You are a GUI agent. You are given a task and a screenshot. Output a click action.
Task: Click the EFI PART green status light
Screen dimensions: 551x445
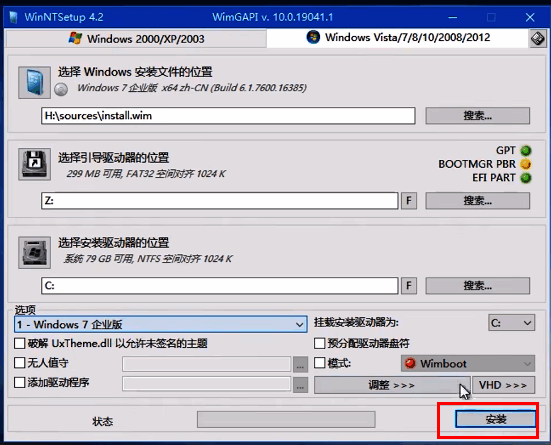tap(526, 178)
